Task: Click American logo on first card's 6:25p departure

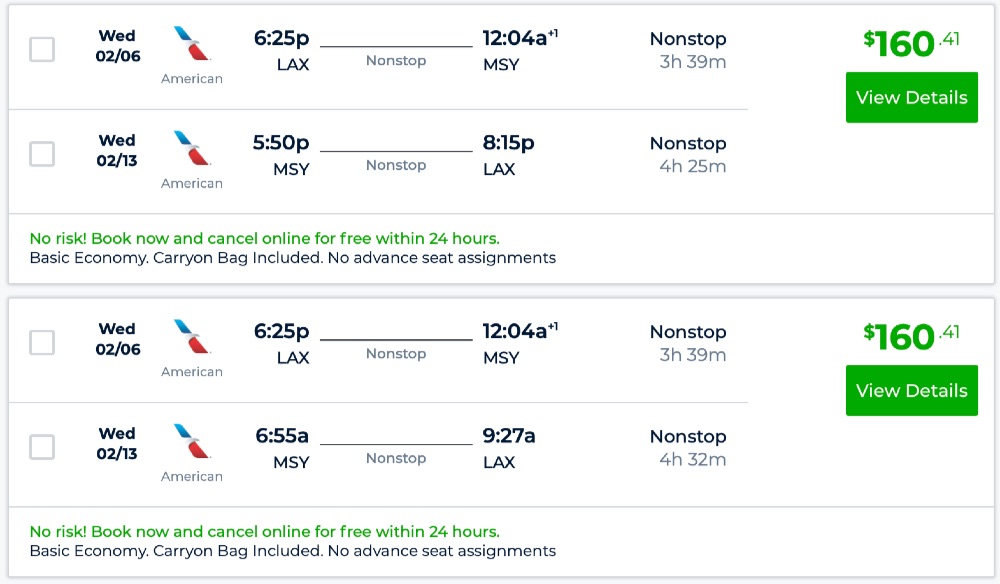Action: pos(192,44)
